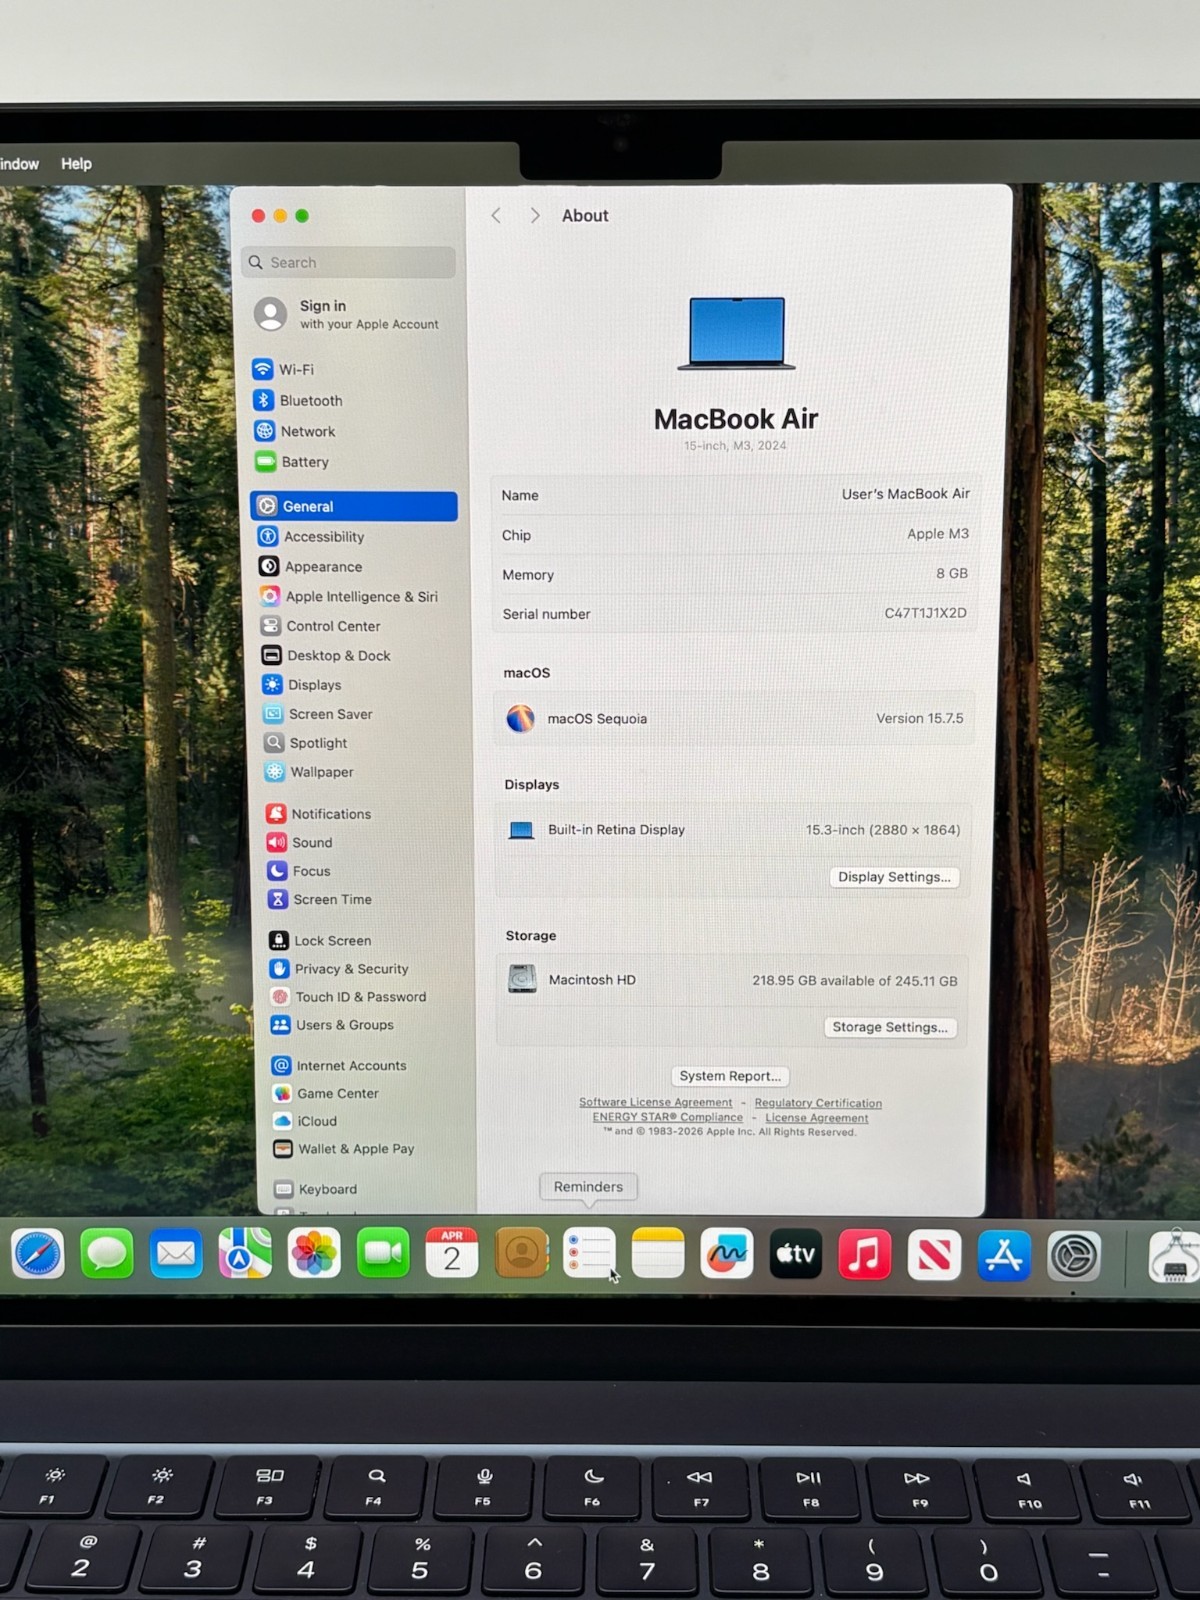Open Screen Time settings
1200x1600 pixels.
pos(321,900)
